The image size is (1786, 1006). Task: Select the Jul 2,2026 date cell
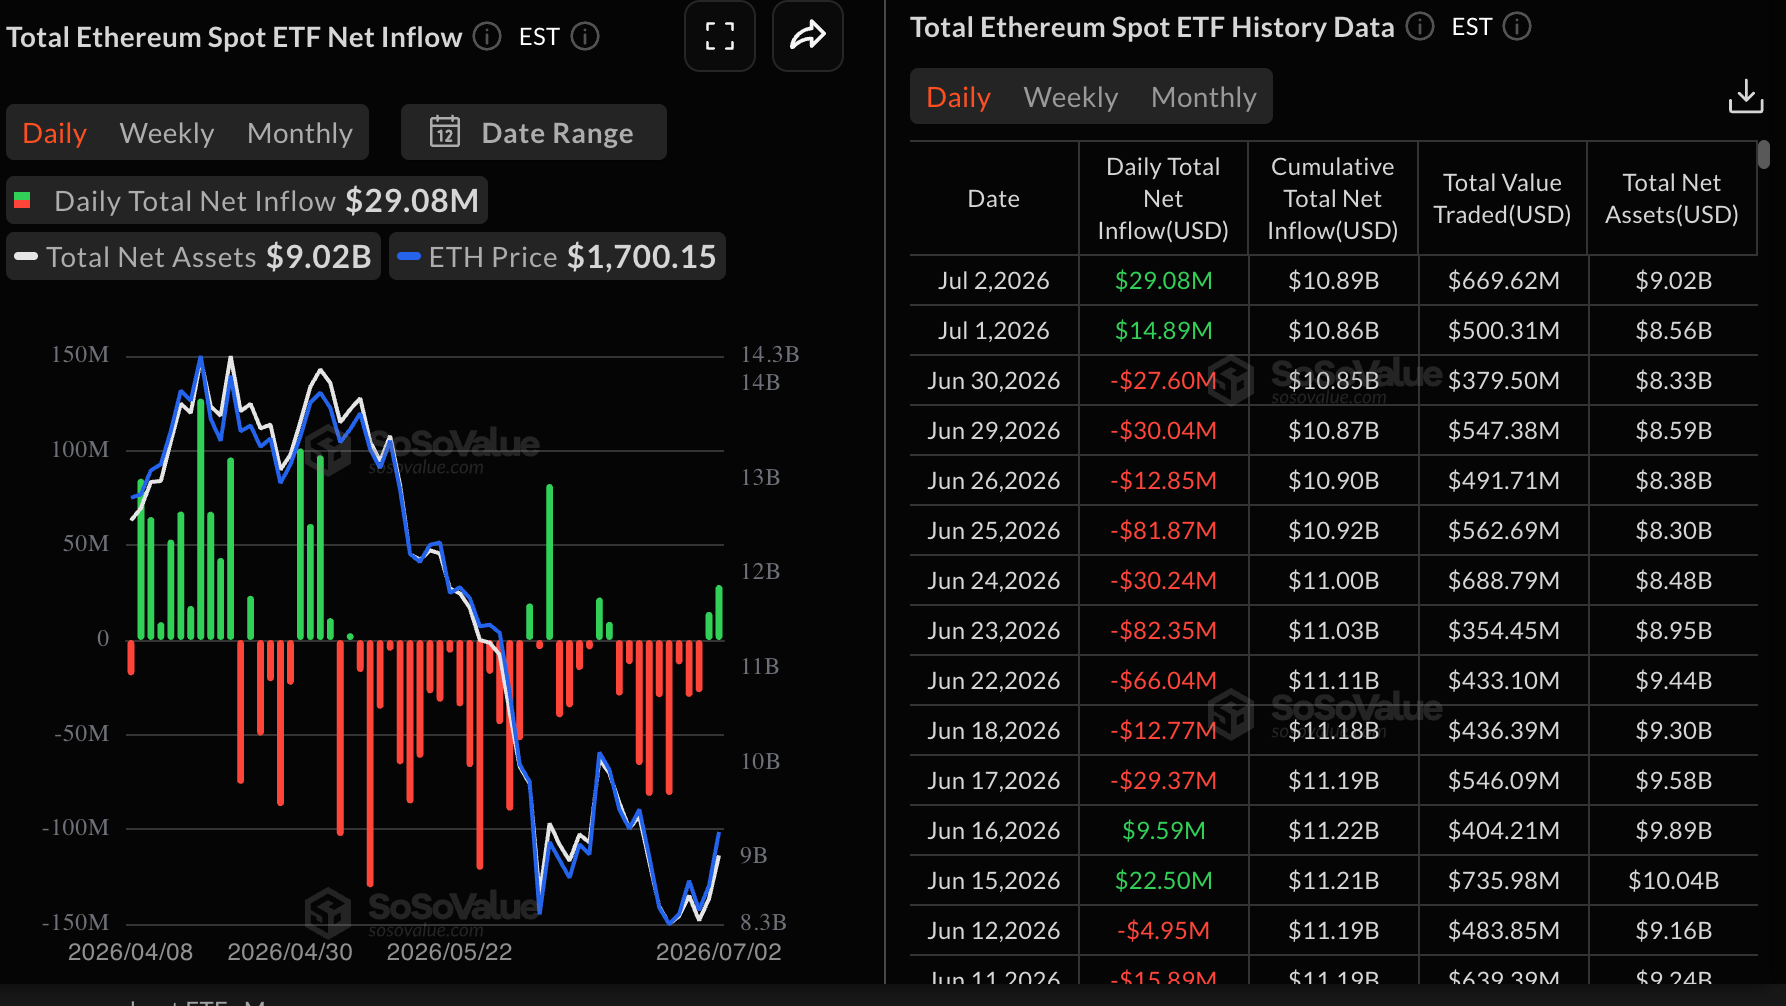pos(994,281)
